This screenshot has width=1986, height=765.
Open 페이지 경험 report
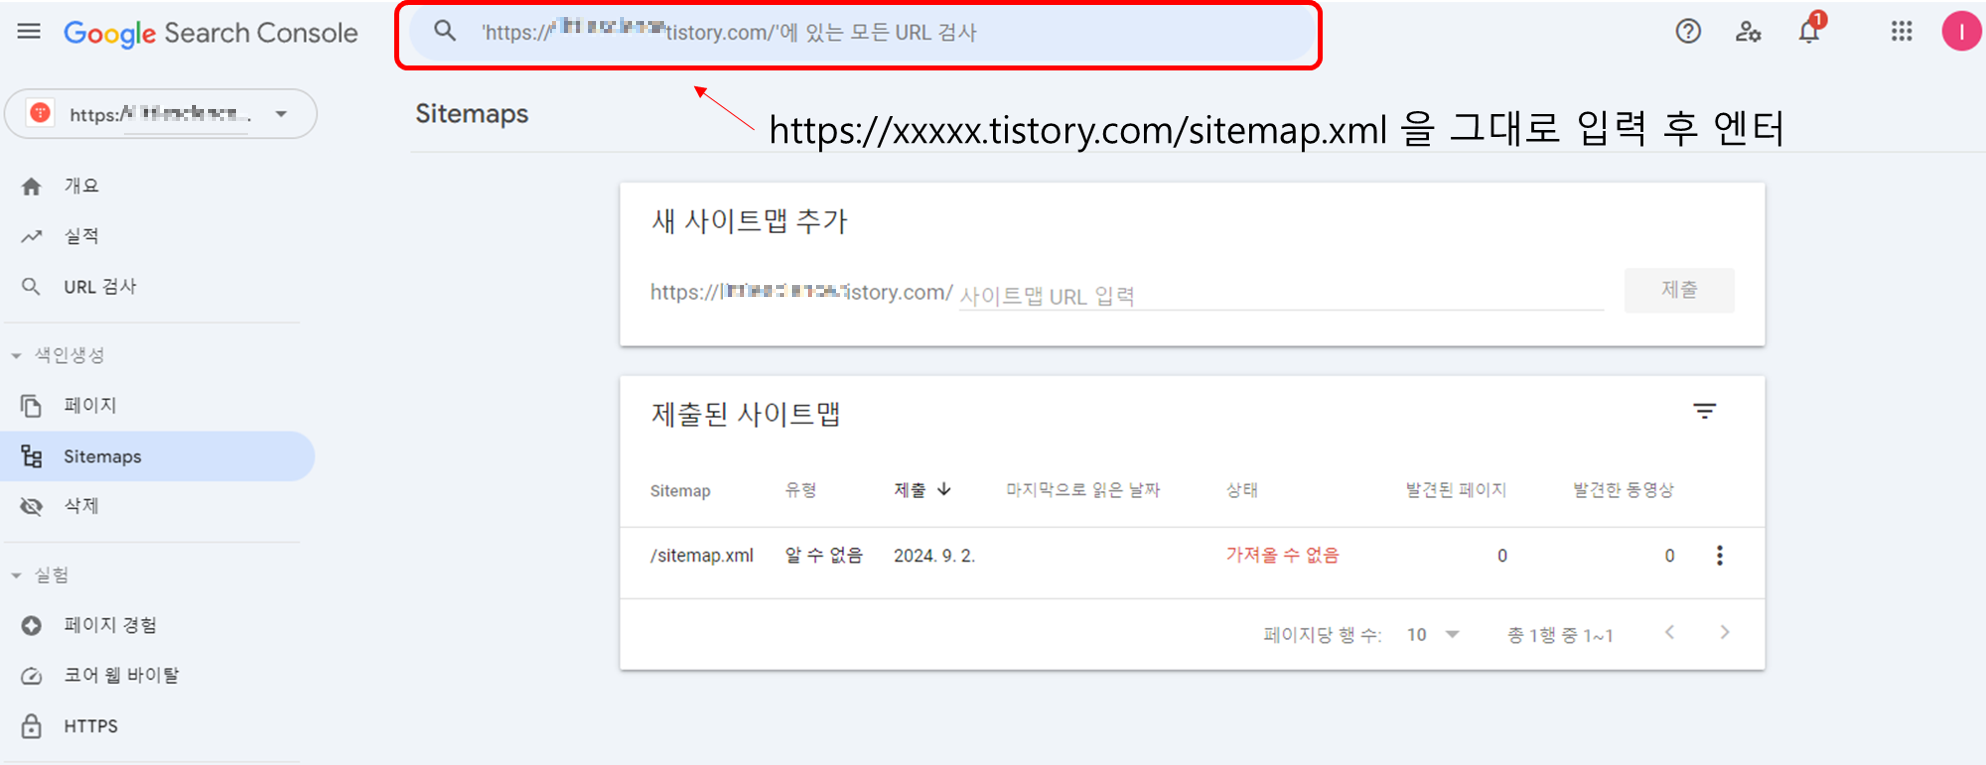110,625
